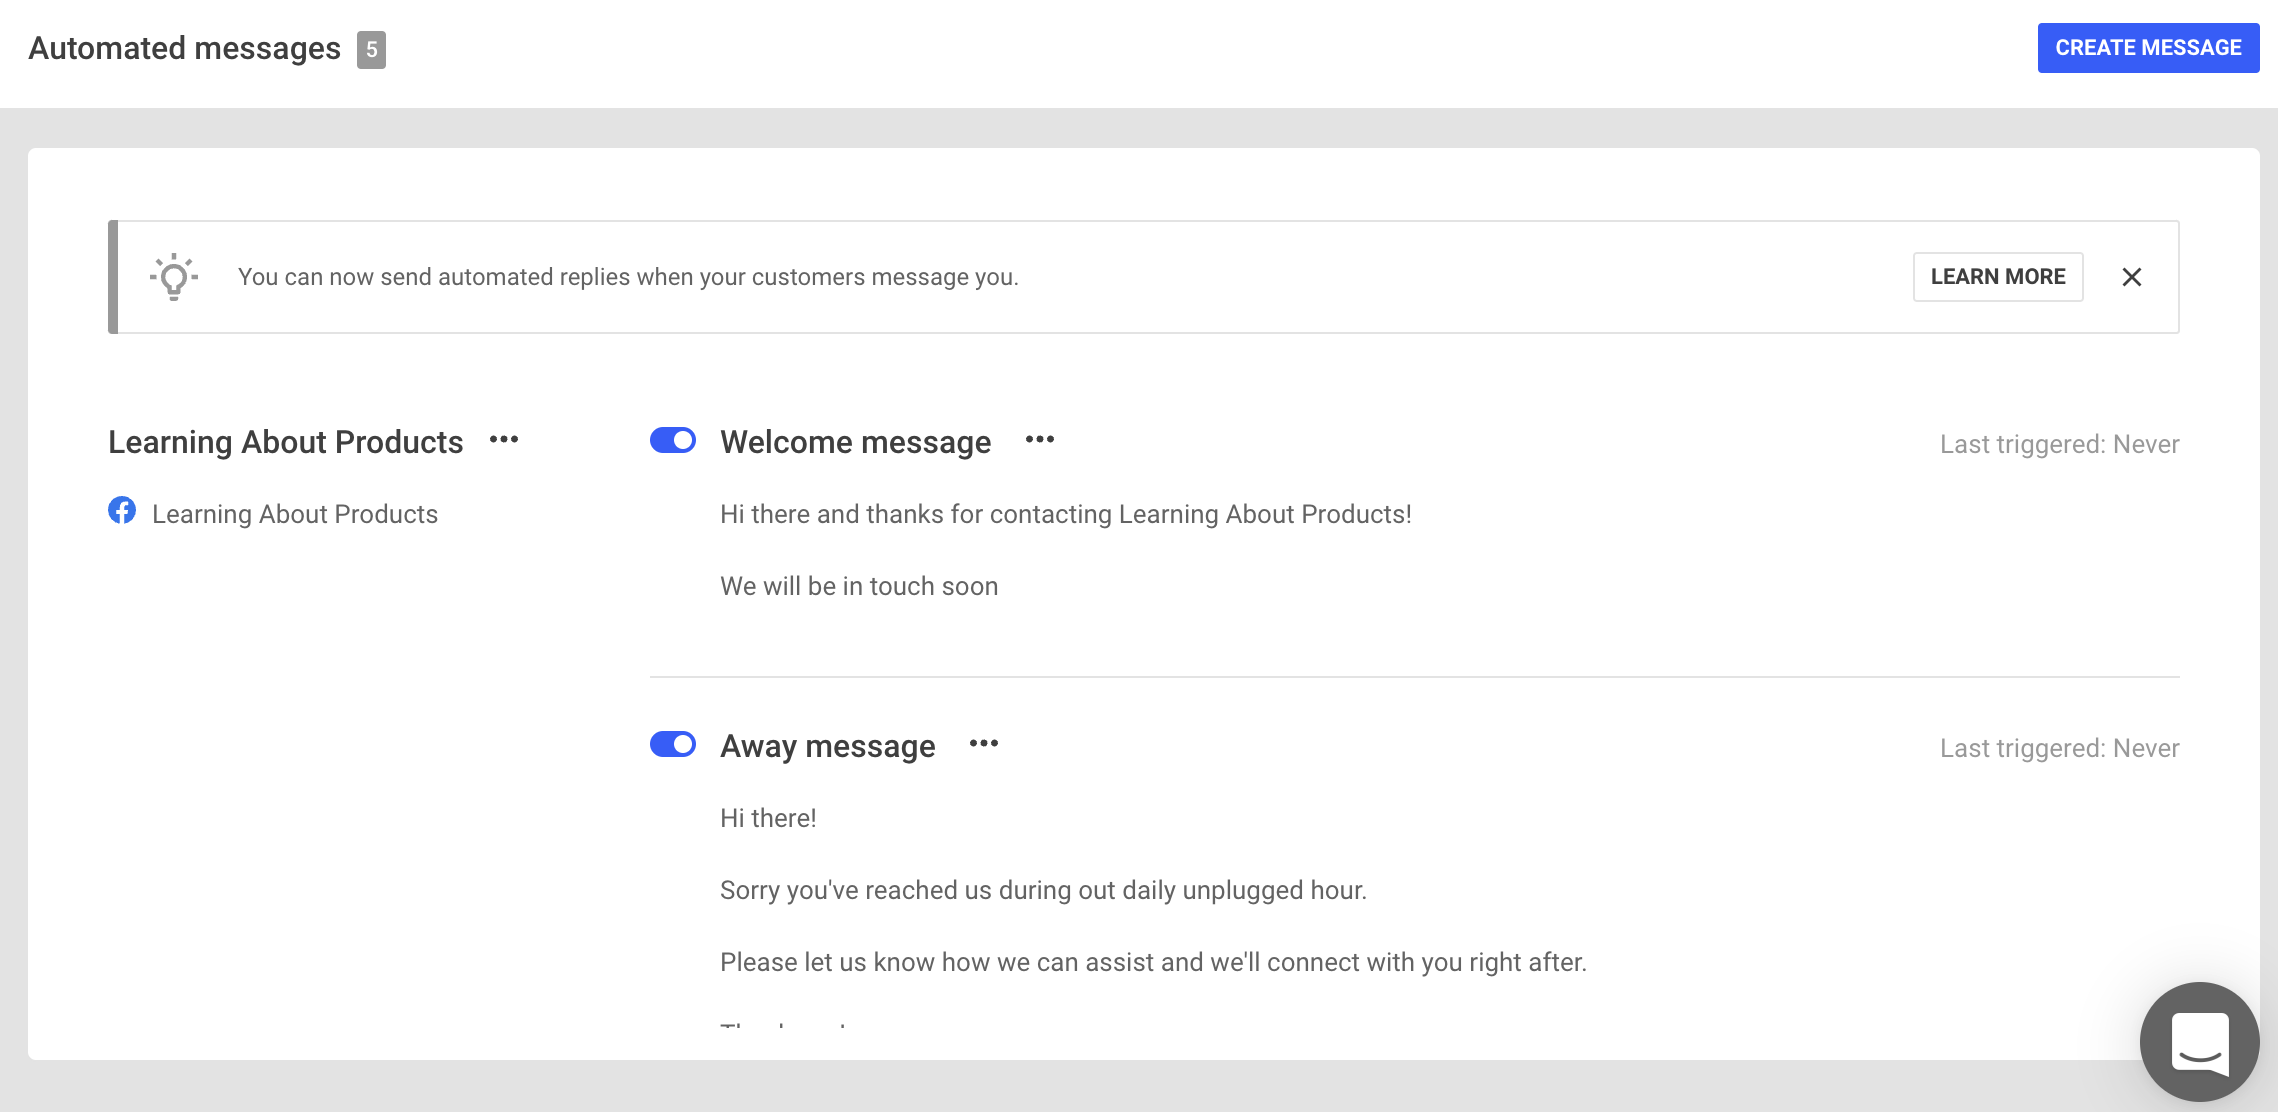The image size is (2278, 1112).
Task: Click the Away message title
Action: [828, 746]
